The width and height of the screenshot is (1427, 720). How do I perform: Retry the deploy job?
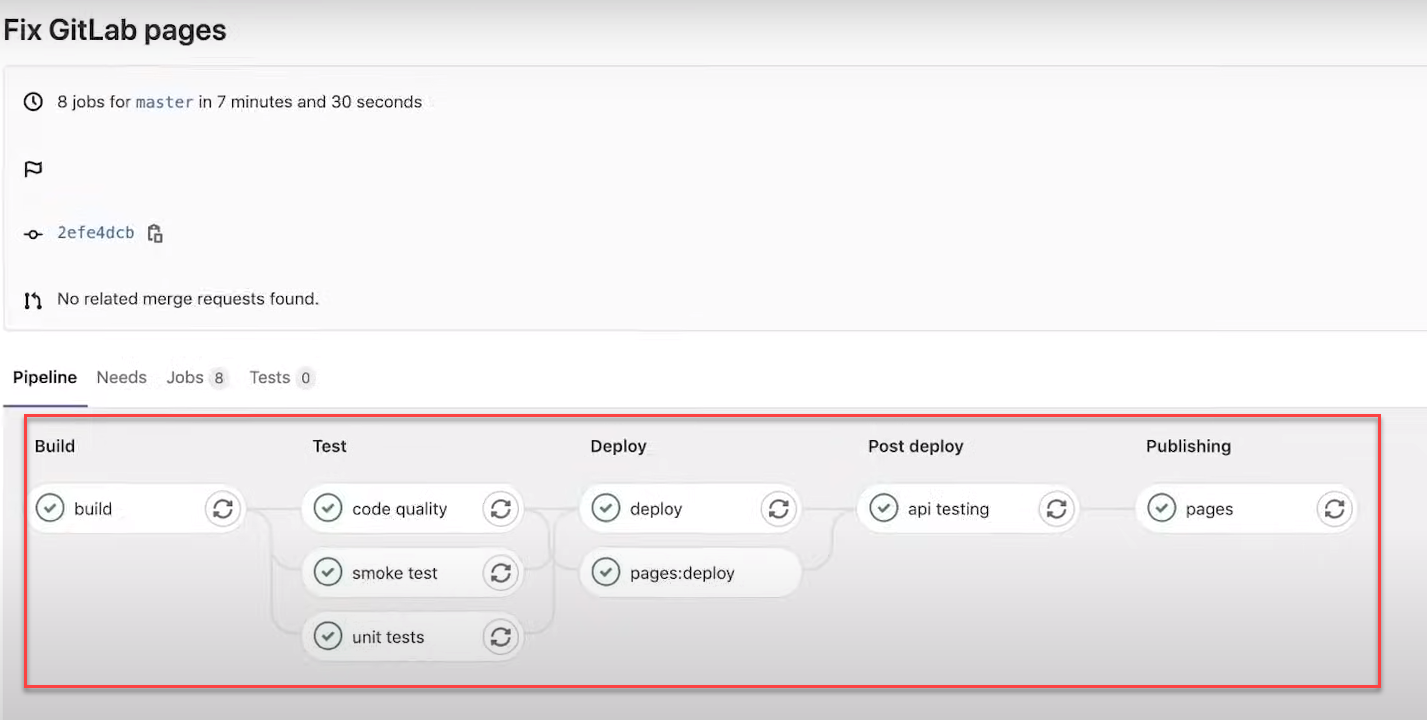[778, 508]
